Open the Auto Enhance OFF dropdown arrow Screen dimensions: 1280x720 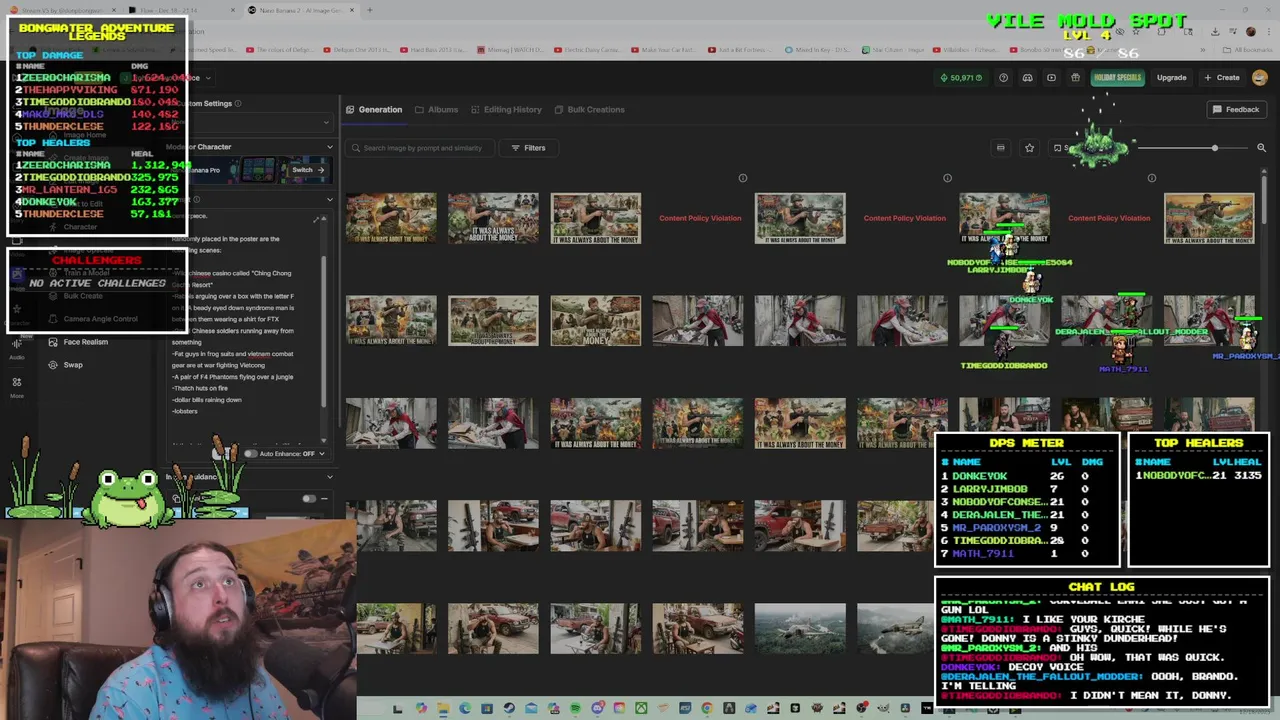tap(323, 454)
